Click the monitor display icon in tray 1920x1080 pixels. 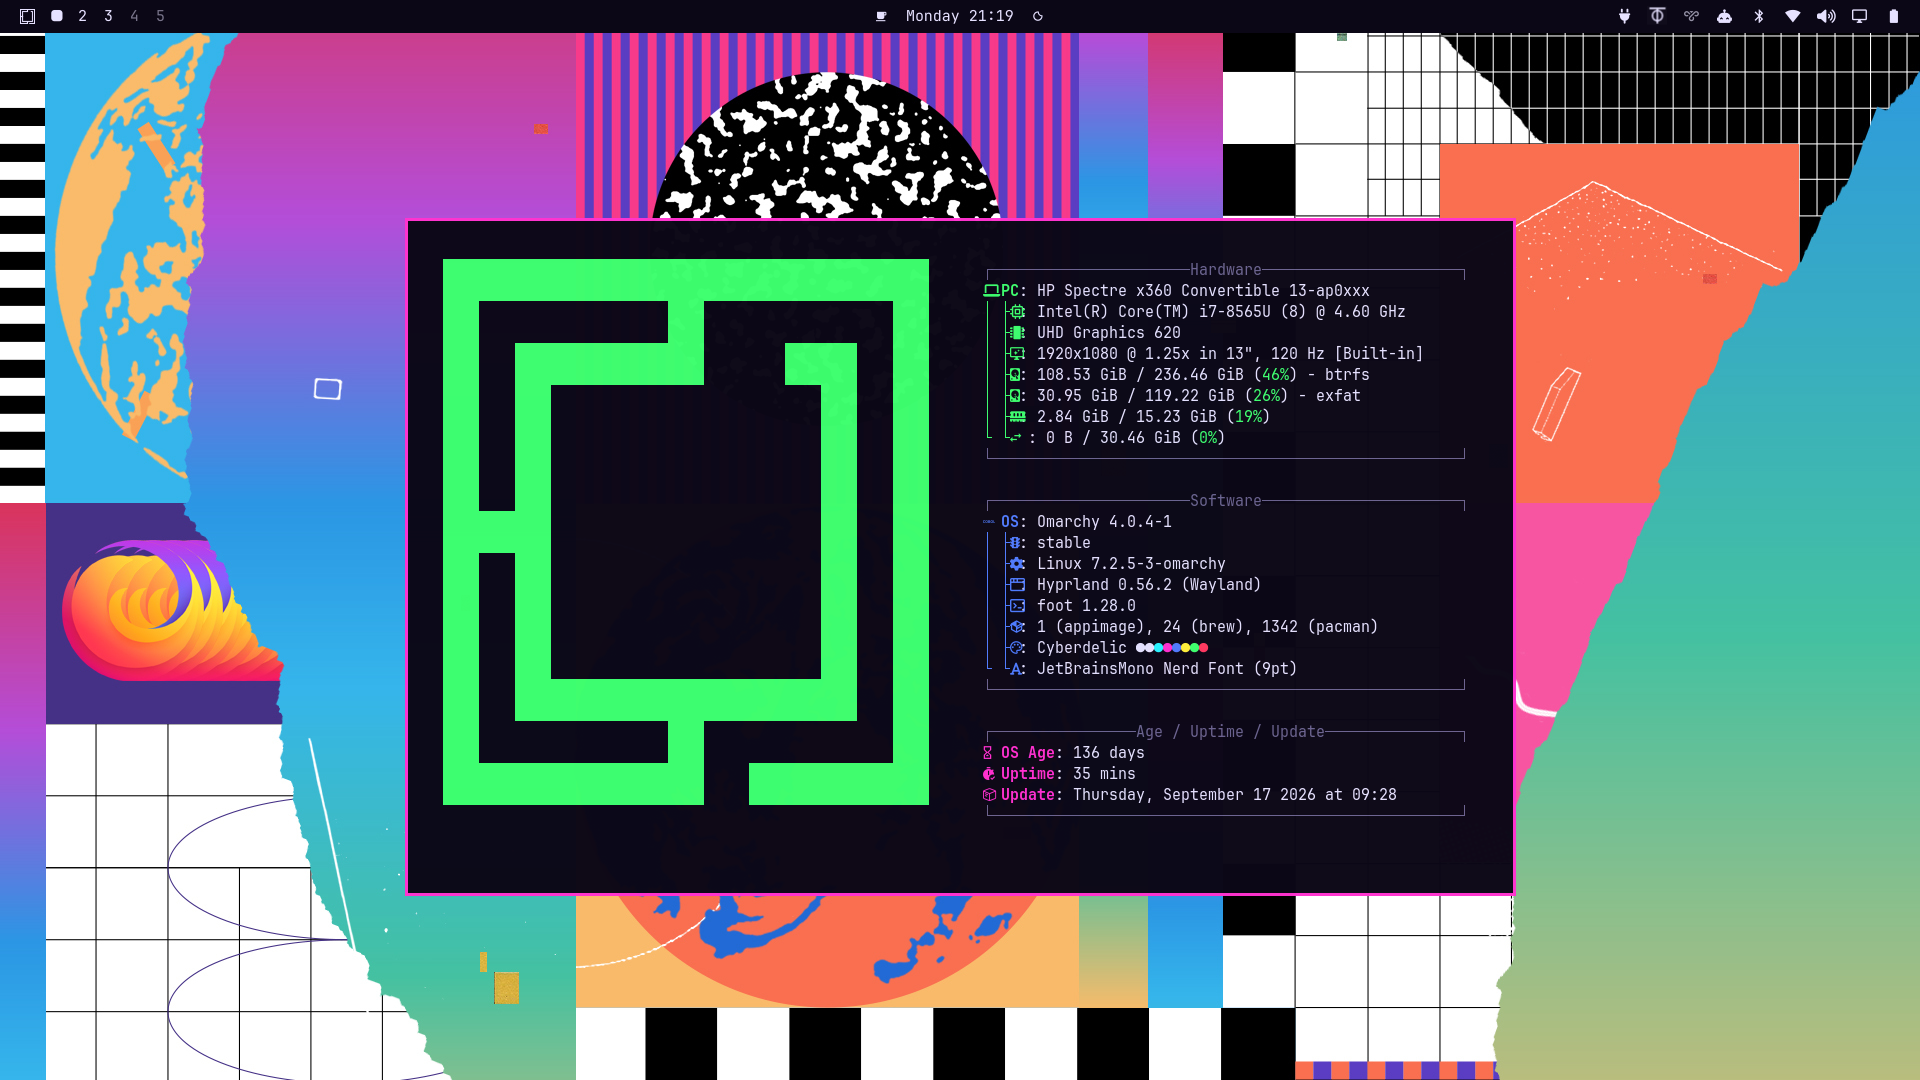click(1859, 16)
